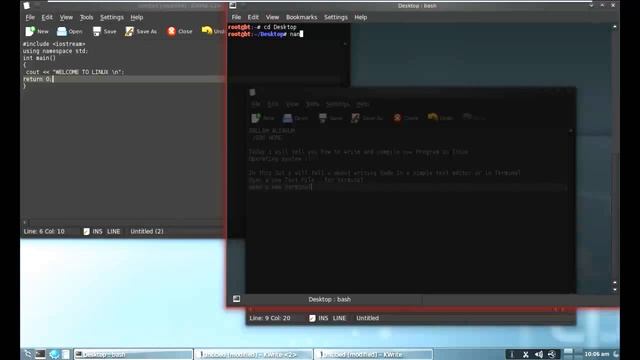The width and height of the screenshot is (640, 360).
Task: Open the File menu in Konsole
Action: tap(236, 17)
